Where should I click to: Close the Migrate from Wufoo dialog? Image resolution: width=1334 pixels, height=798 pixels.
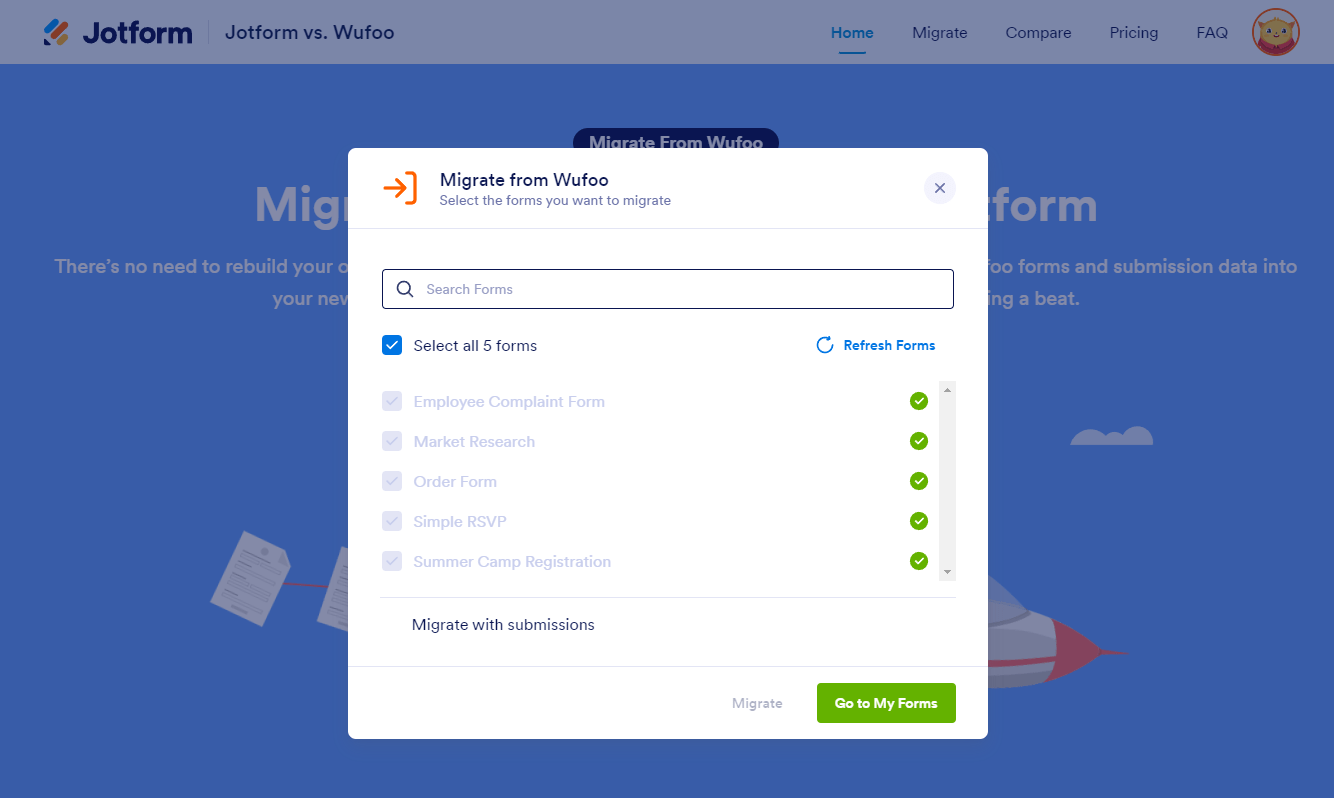coord(940,188)
